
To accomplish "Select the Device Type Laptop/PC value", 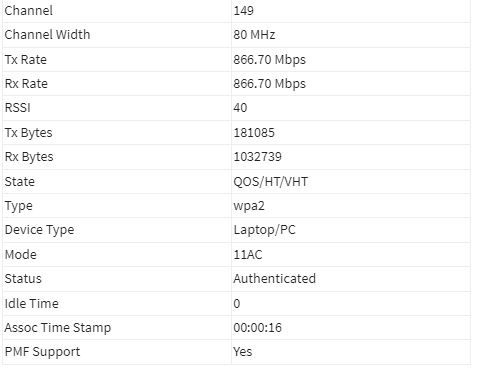I will point(264,230).
